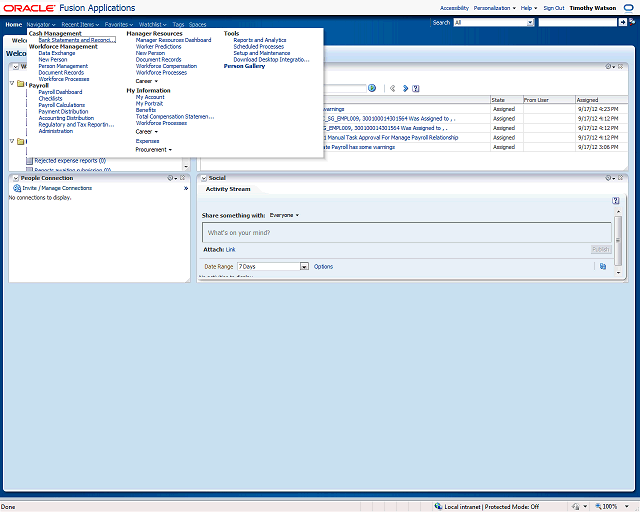Collapse the People Connection panel
The width and height of the screenshot is (640, 512).
[15, 178]
